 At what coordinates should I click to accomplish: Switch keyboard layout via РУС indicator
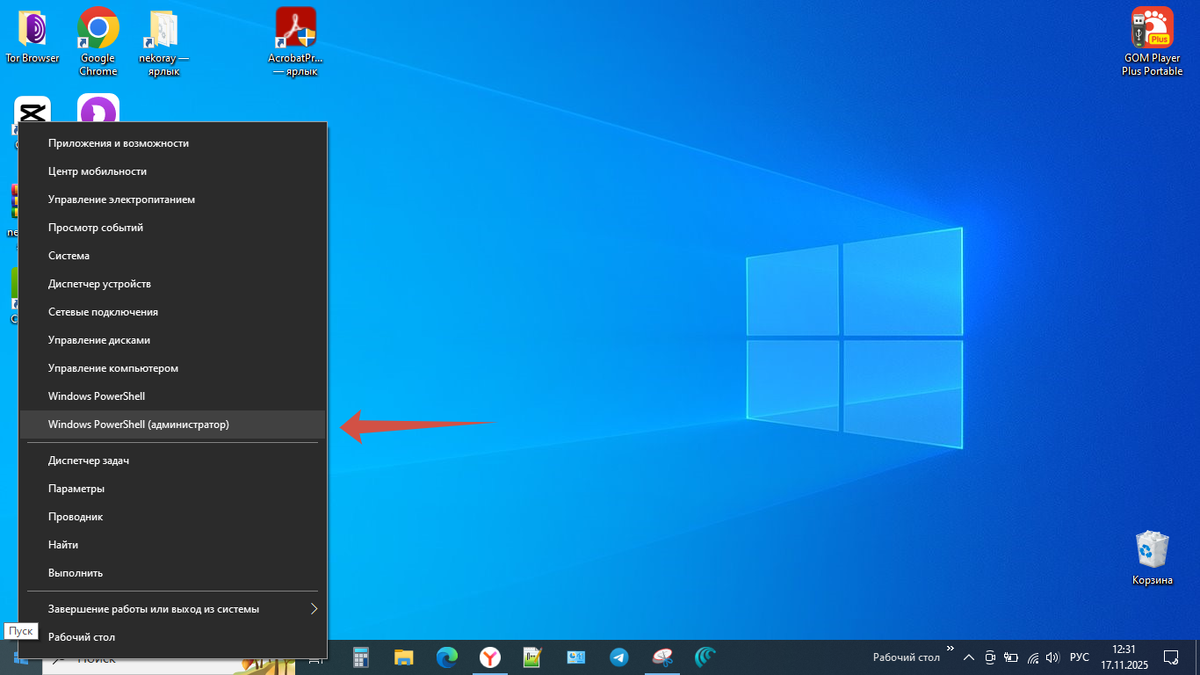[1078, 657]
